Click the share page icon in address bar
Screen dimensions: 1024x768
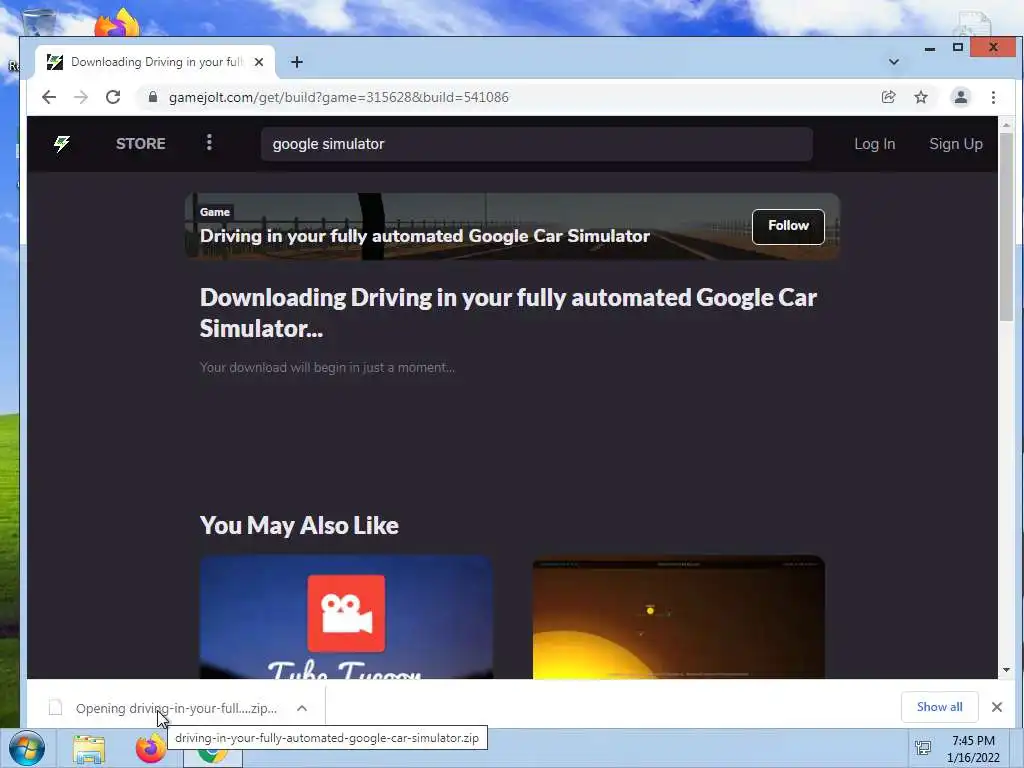[888, 97]
